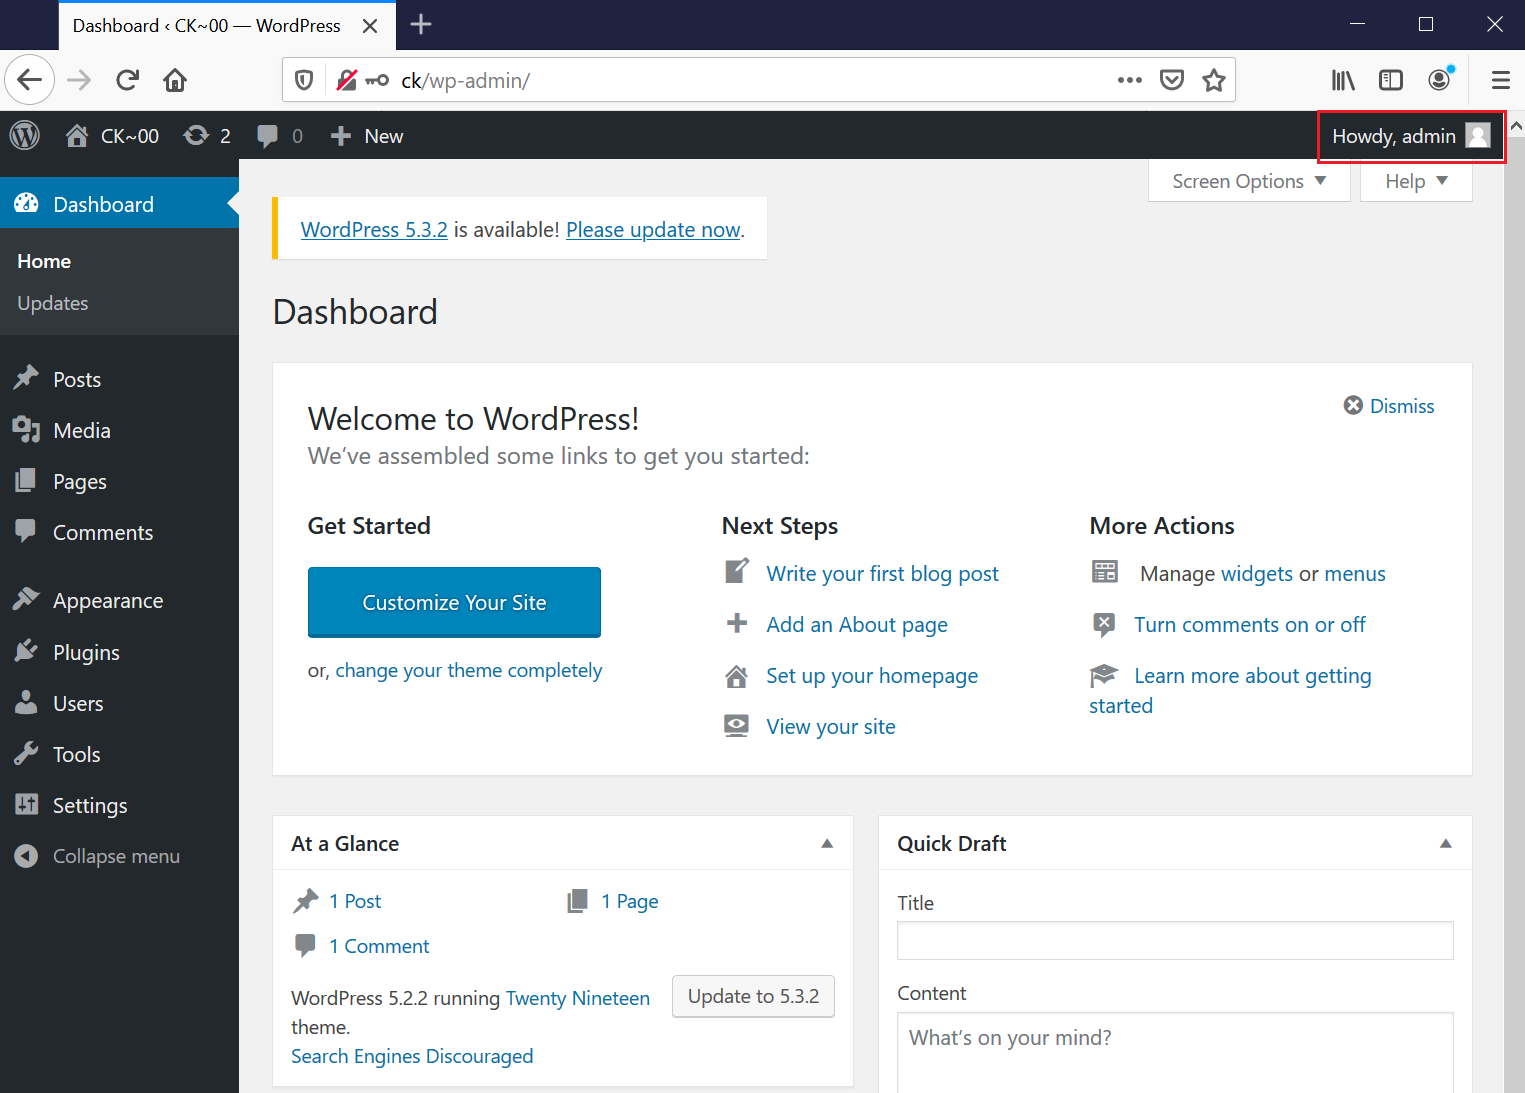Open the Firefox hamburger menu
Viewport: 1525px width, 1093px height.
[x=1499, y=80]
